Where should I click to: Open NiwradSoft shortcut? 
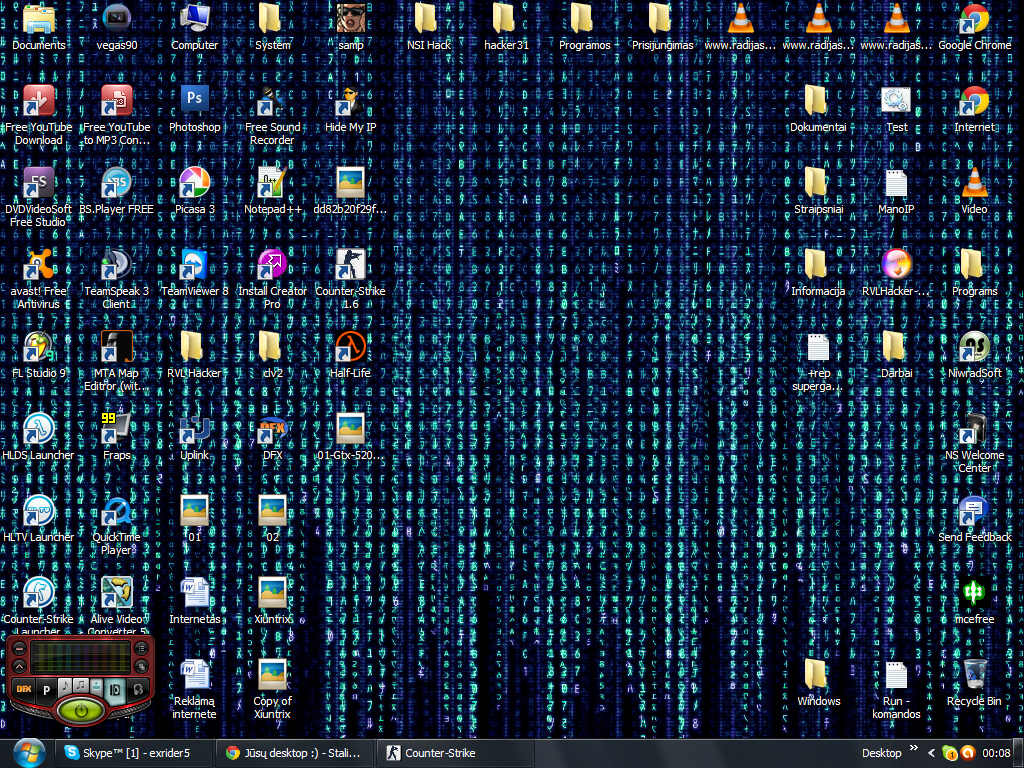coord(974,355)
